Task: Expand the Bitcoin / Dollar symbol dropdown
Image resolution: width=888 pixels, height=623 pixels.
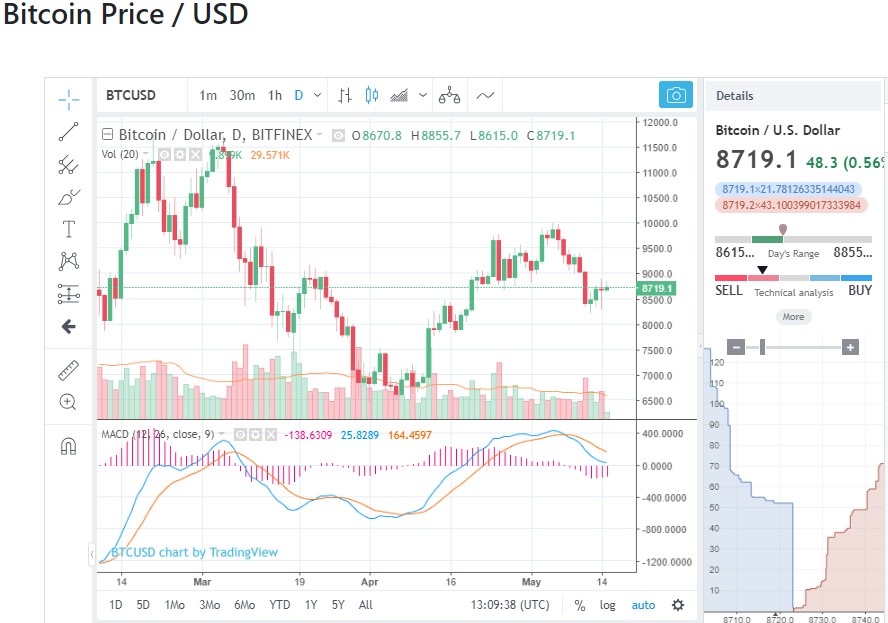Action: coord(318,133)
